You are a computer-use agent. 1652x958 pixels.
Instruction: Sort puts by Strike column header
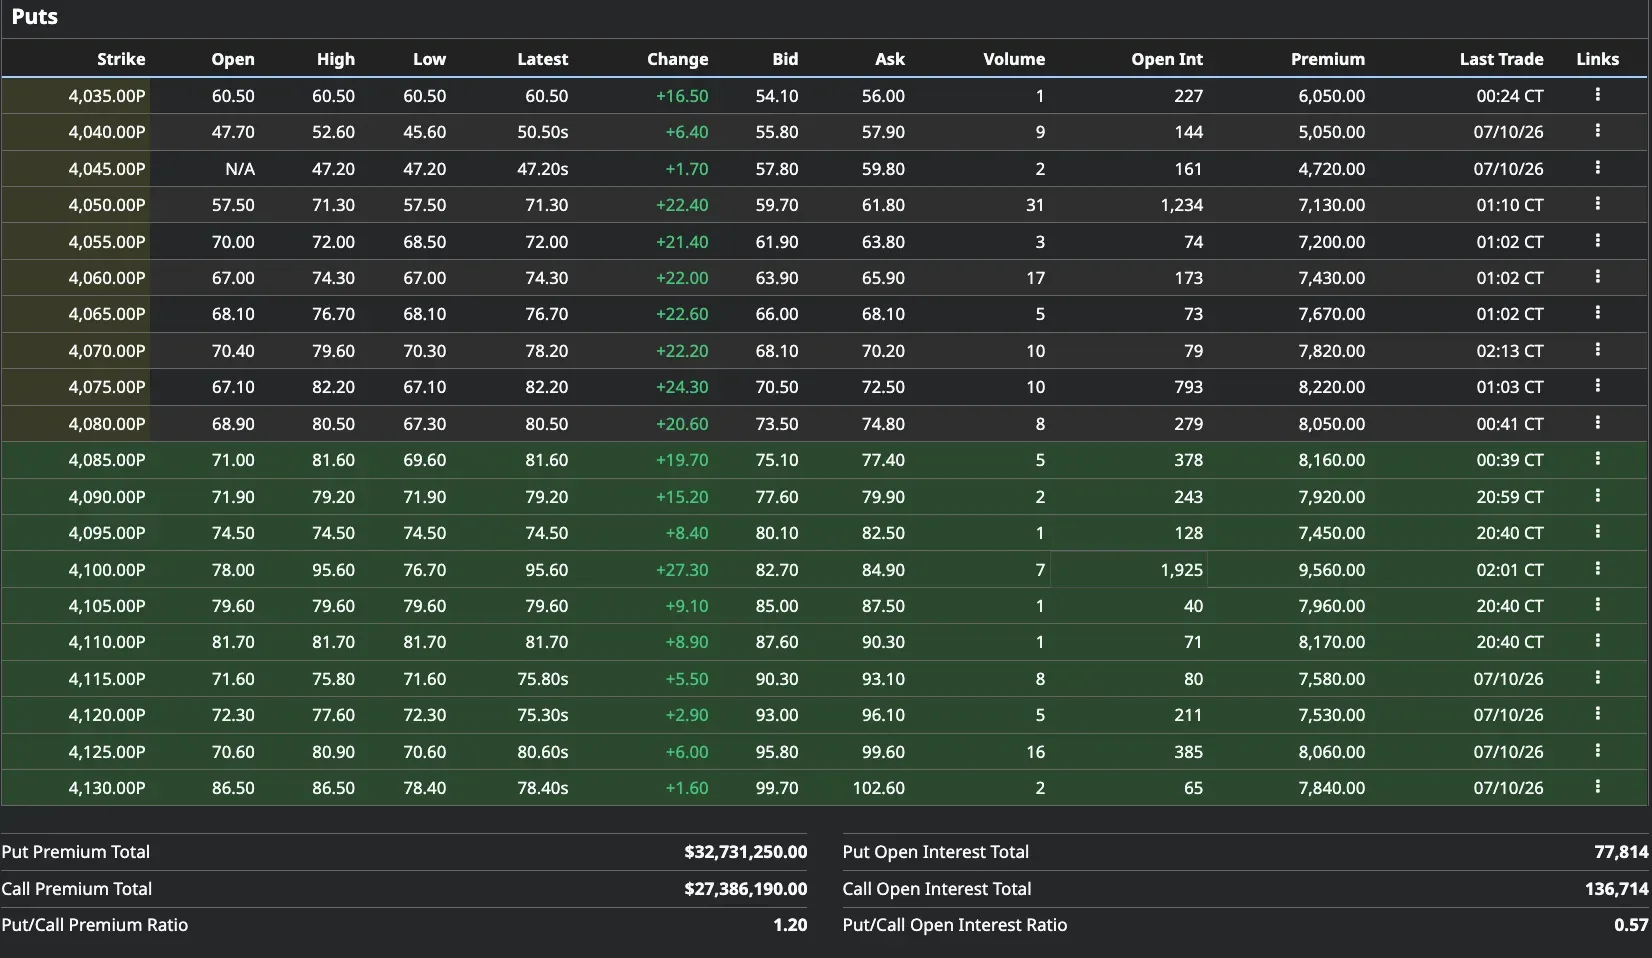pos(121,59)
